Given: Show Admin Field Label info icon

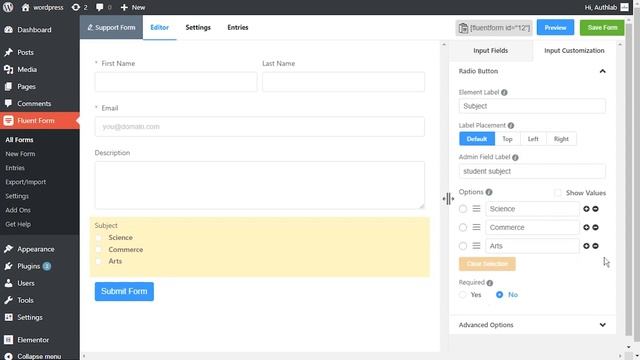Looking at the screenshot, I should (x=515, y=157).
